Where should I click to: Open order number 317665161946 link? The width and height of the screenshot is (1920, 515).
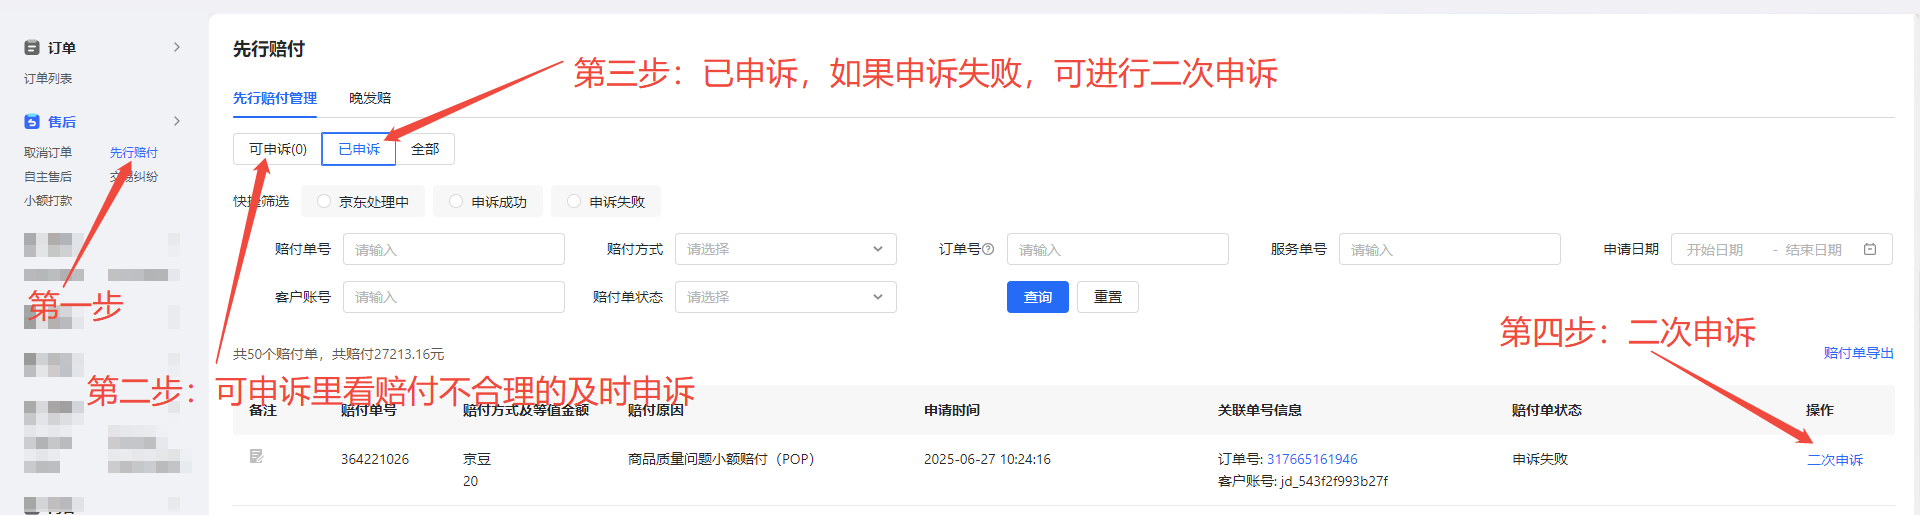[1312, 459]
